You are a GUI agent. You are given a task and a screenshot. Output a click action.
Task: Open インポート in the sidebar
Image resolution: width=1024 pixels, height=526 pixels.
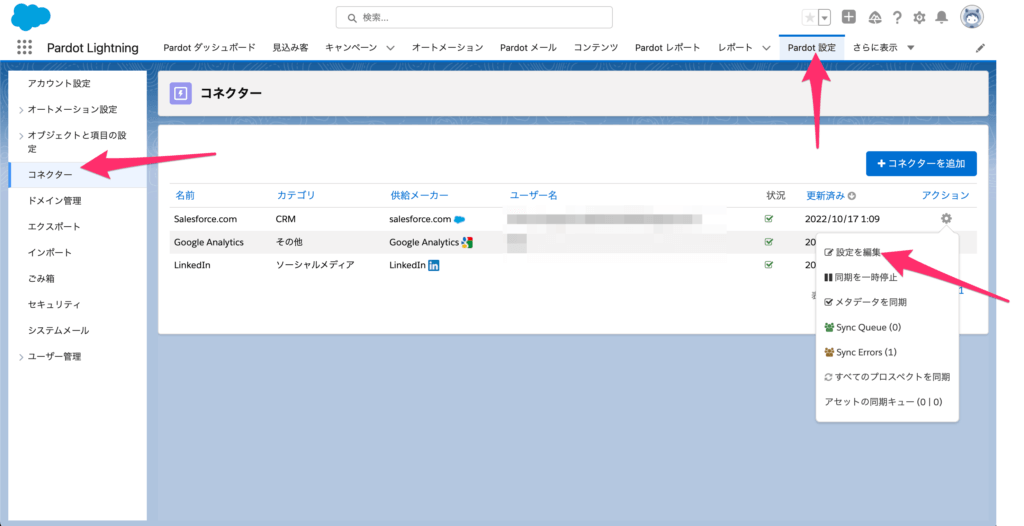click(x=50, y=252)
